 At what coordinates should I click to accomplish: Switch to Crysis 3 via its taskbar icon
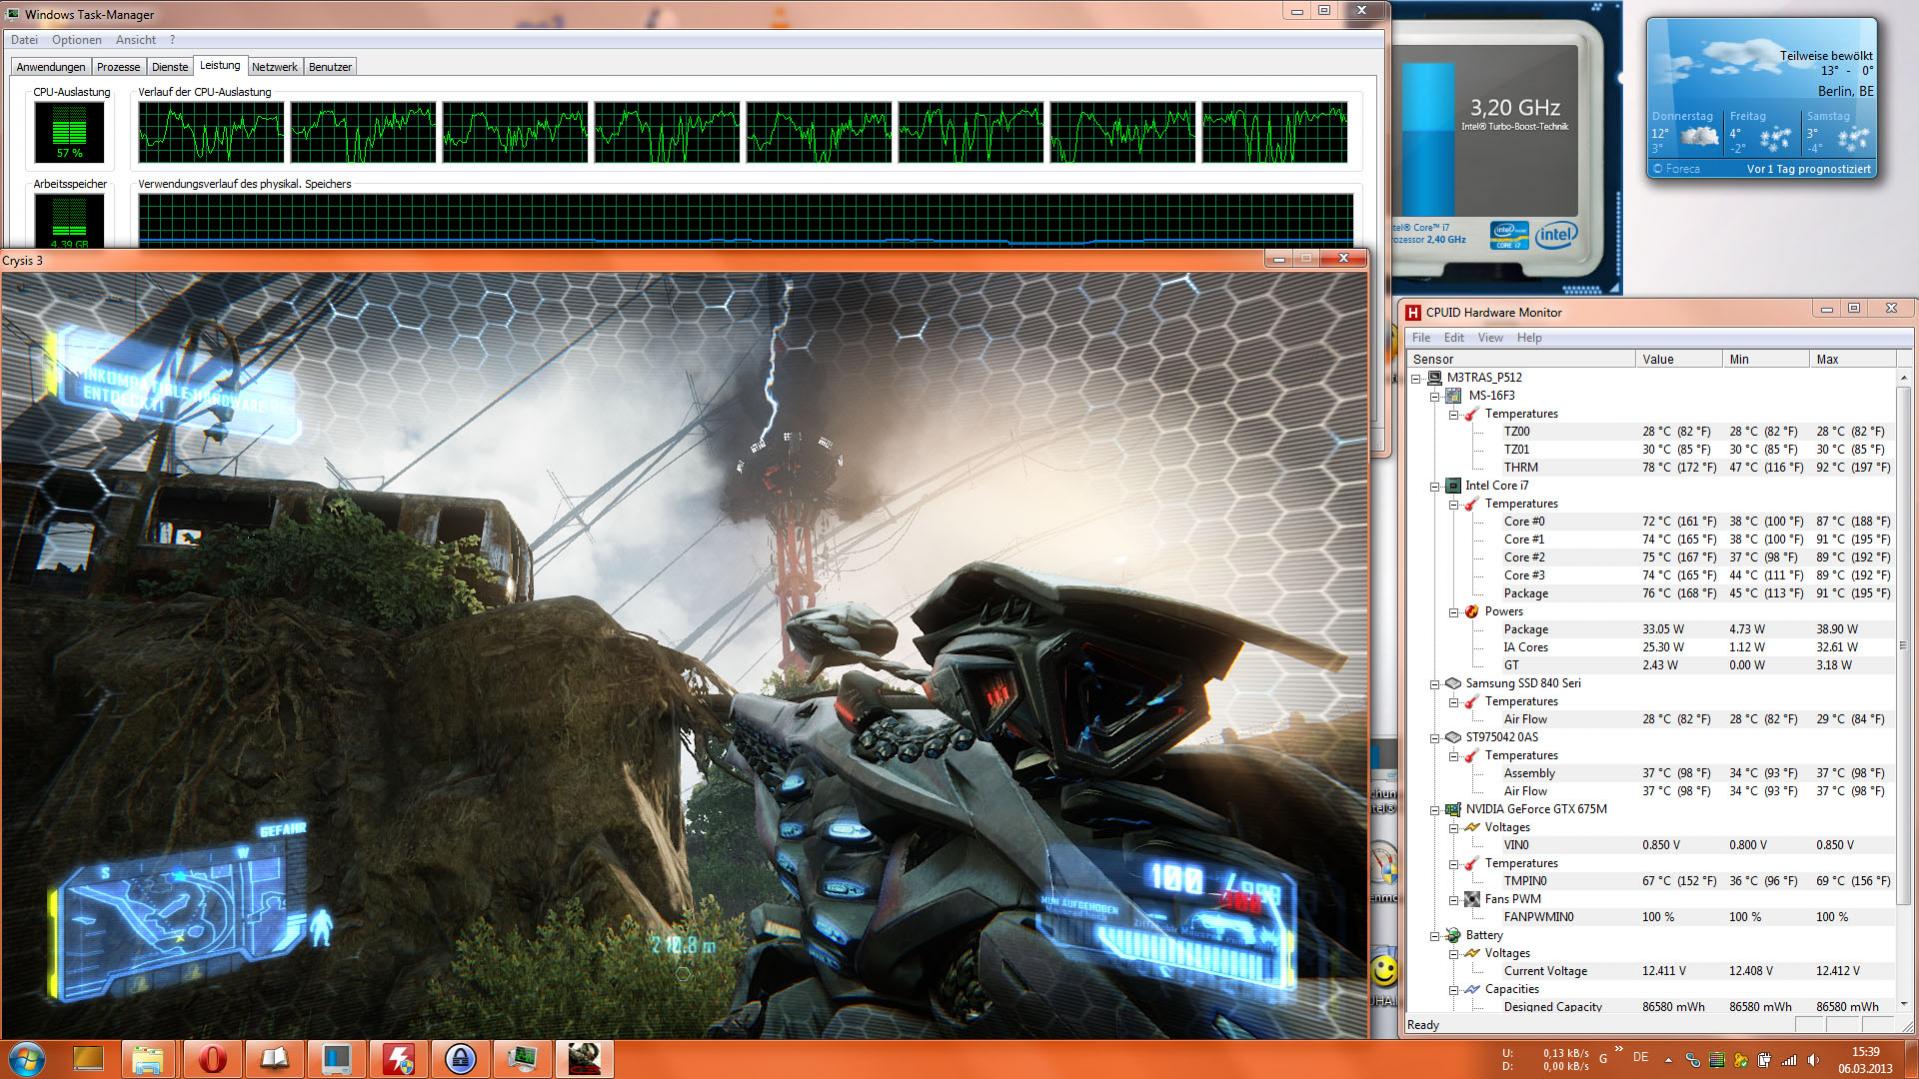tap(583, 1059)
